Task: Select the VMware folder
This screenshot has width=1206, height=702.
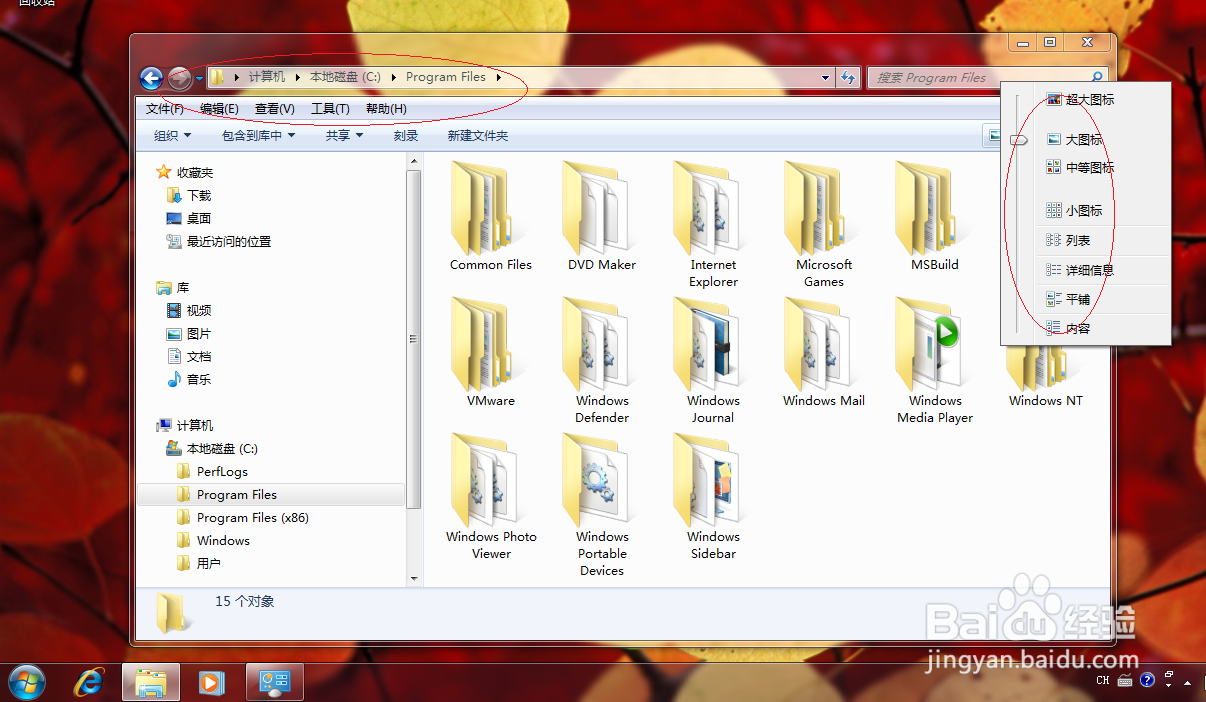Action: pos(490,351)
